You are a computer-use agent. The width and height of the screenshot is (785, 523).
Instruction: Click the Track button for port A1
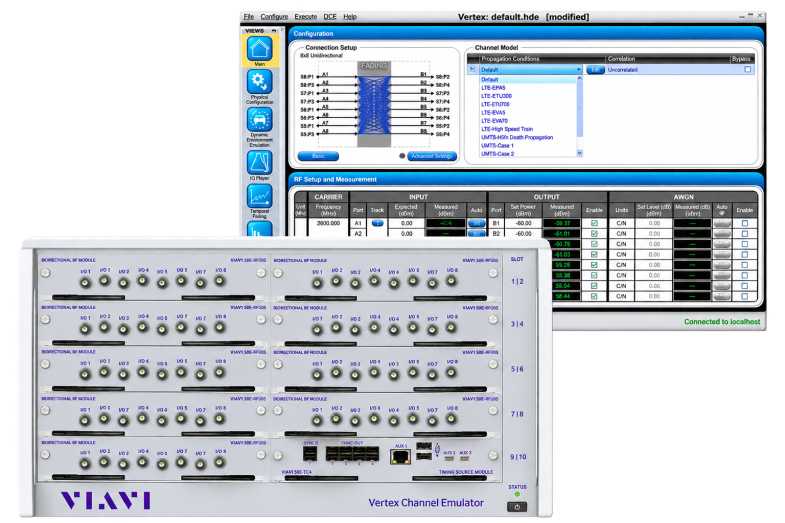377,223
